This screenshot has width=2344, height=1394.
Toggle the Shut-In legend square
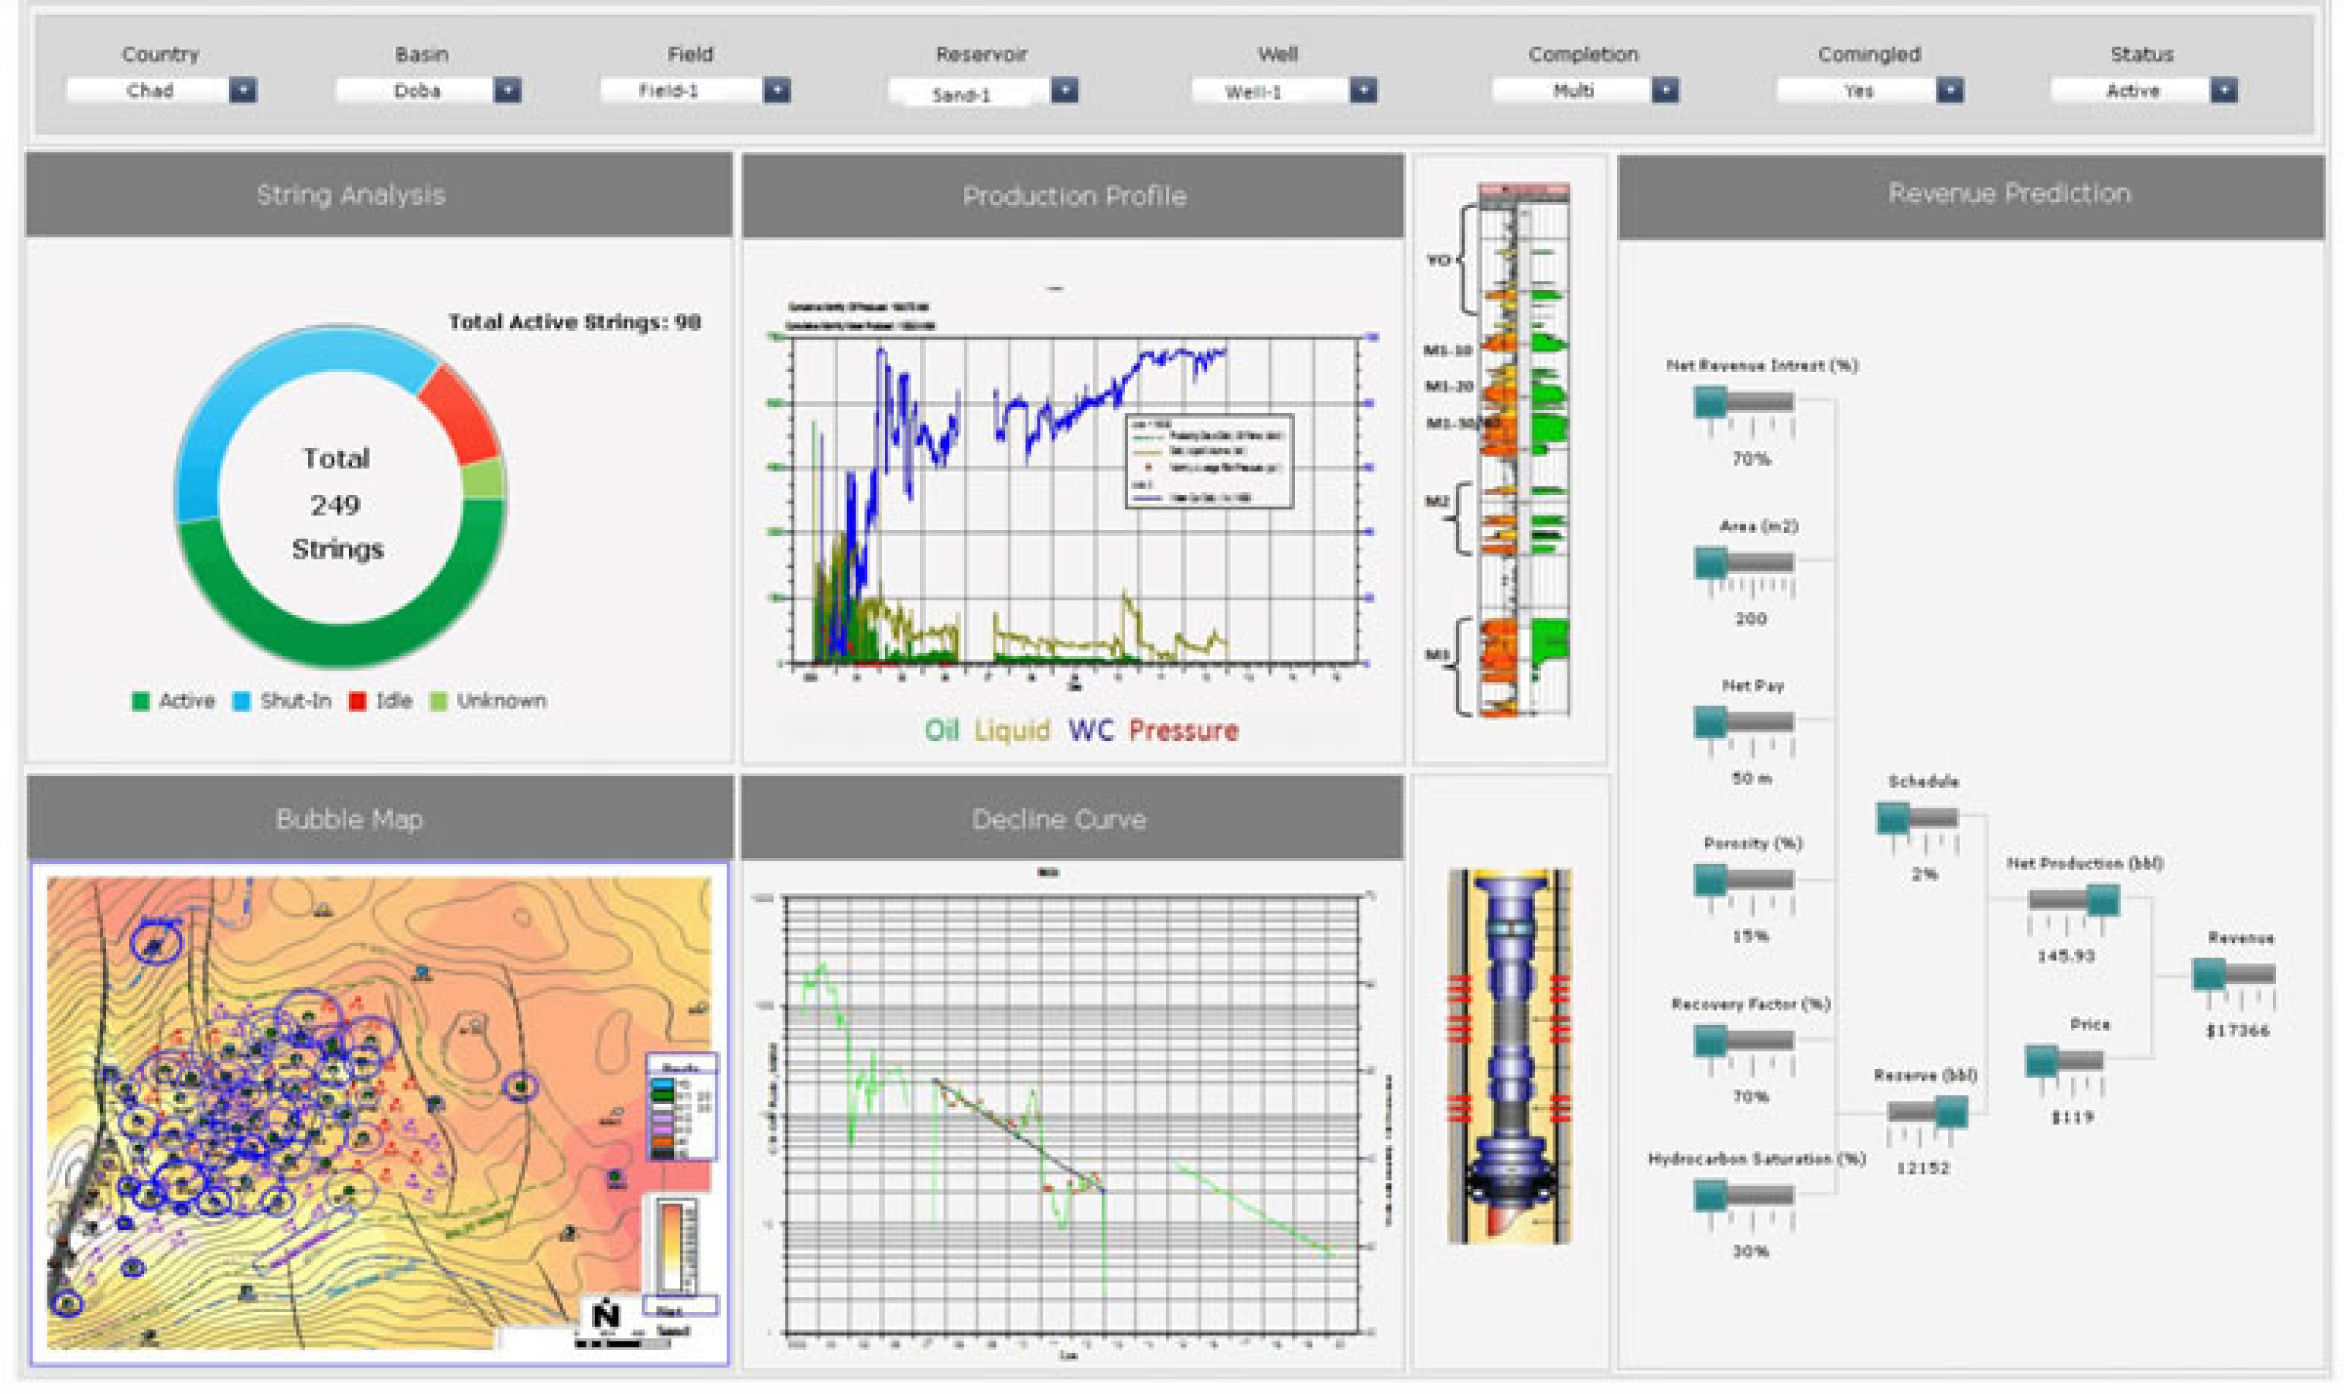(x=241, y=701)
